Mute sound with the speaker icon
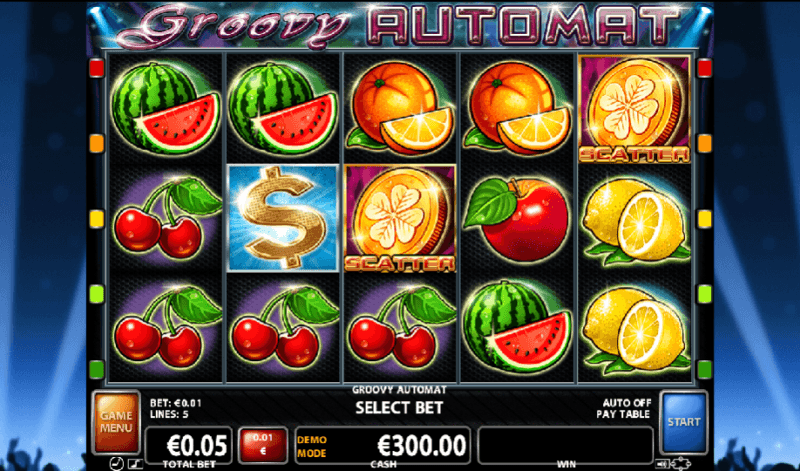This screenshot has height=471, width=800. (662, 464)
